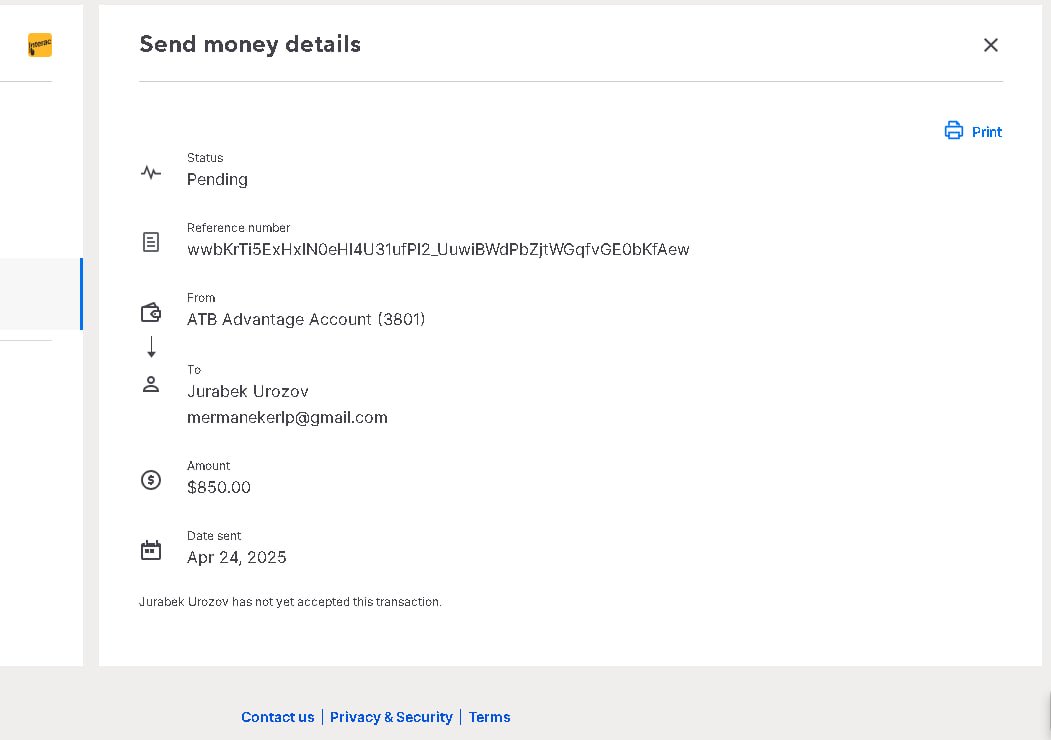Viewport: 1051px width, 740px height.
Task: Select the highlighted item in left sidebar
Action: (x=40, y=294)
